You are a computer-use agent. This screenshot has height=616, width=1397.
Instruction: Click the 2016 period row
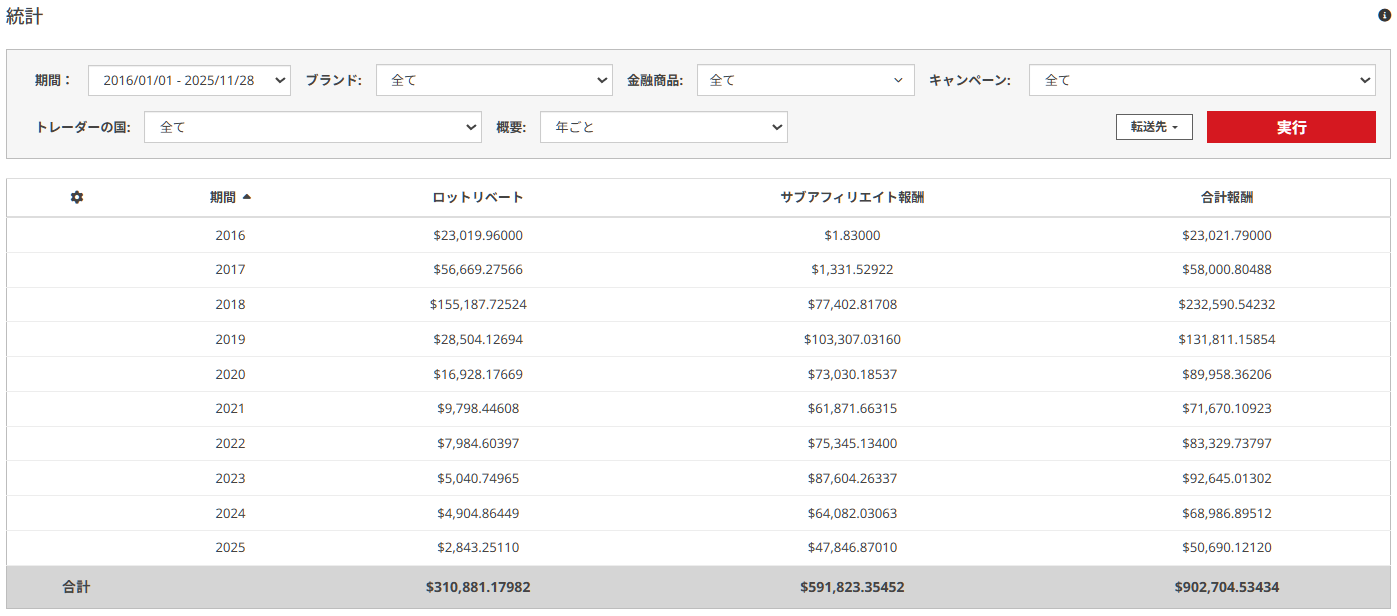[230, 236]
